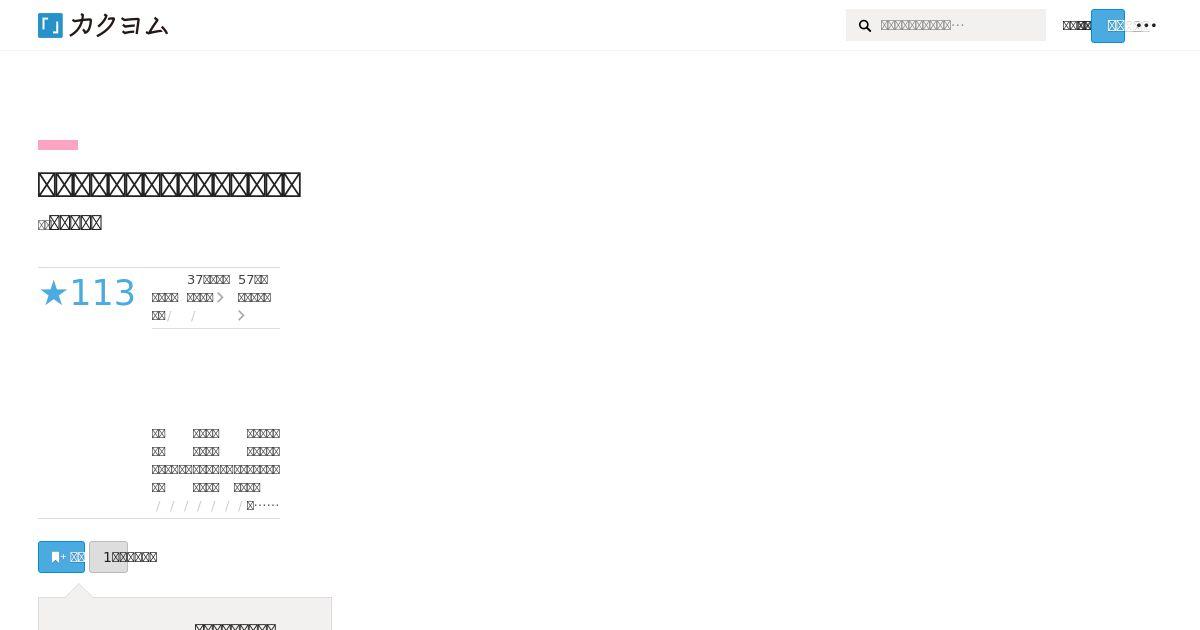Click the Kakuyomu logo

click(103, 25)
